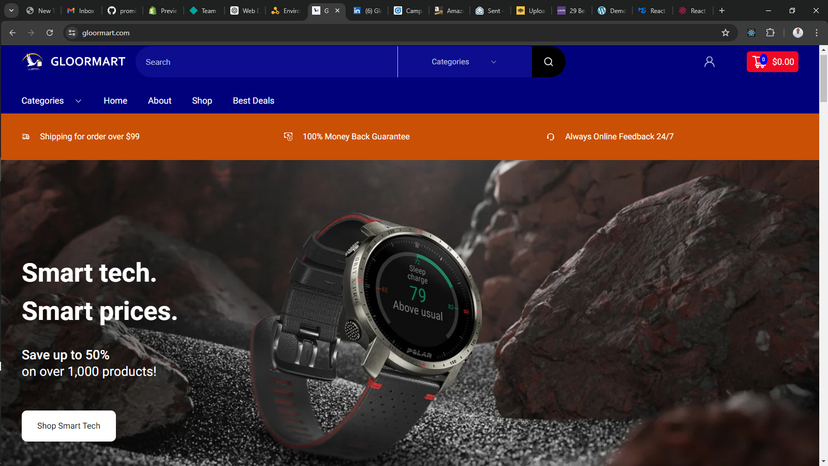Click the chevron beside nav Categories
This screenshot has height=466, width=828.
tap(78, 101)
